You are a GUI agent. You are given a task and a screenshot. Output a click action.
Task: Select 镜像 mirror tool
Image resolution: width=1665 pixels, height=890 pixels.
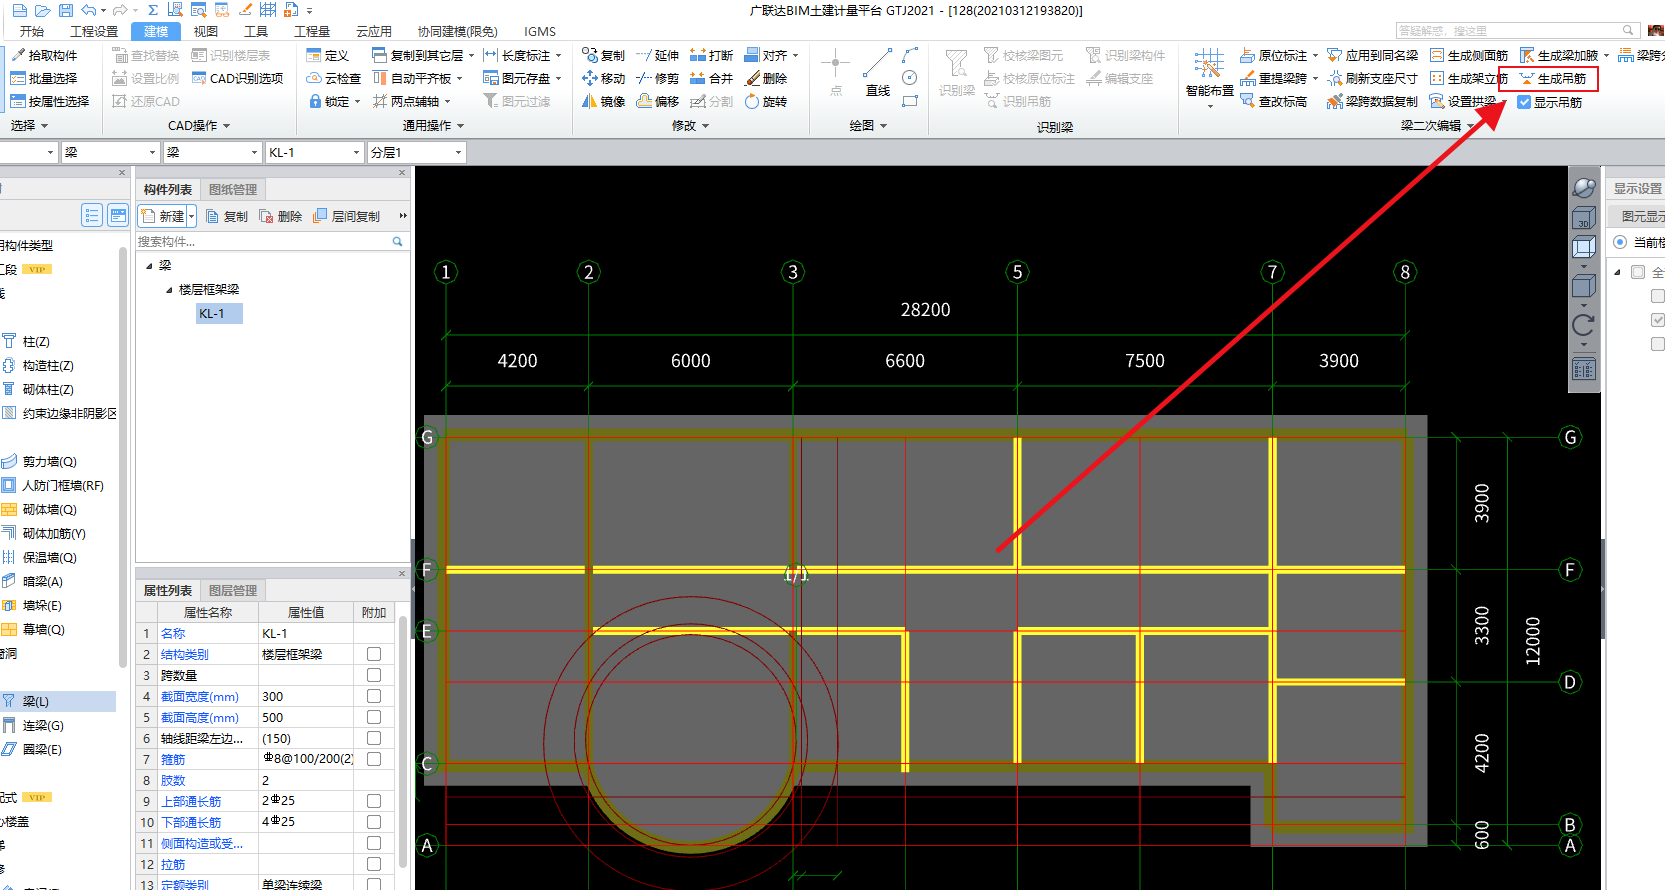tap(604, 101)
